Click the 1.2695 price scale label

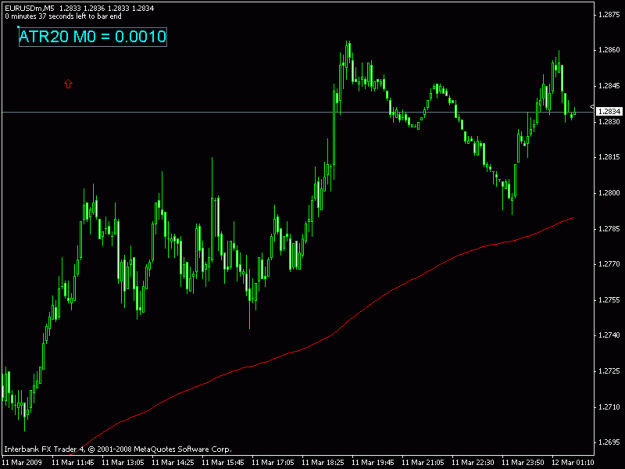(x=609, y=442)
